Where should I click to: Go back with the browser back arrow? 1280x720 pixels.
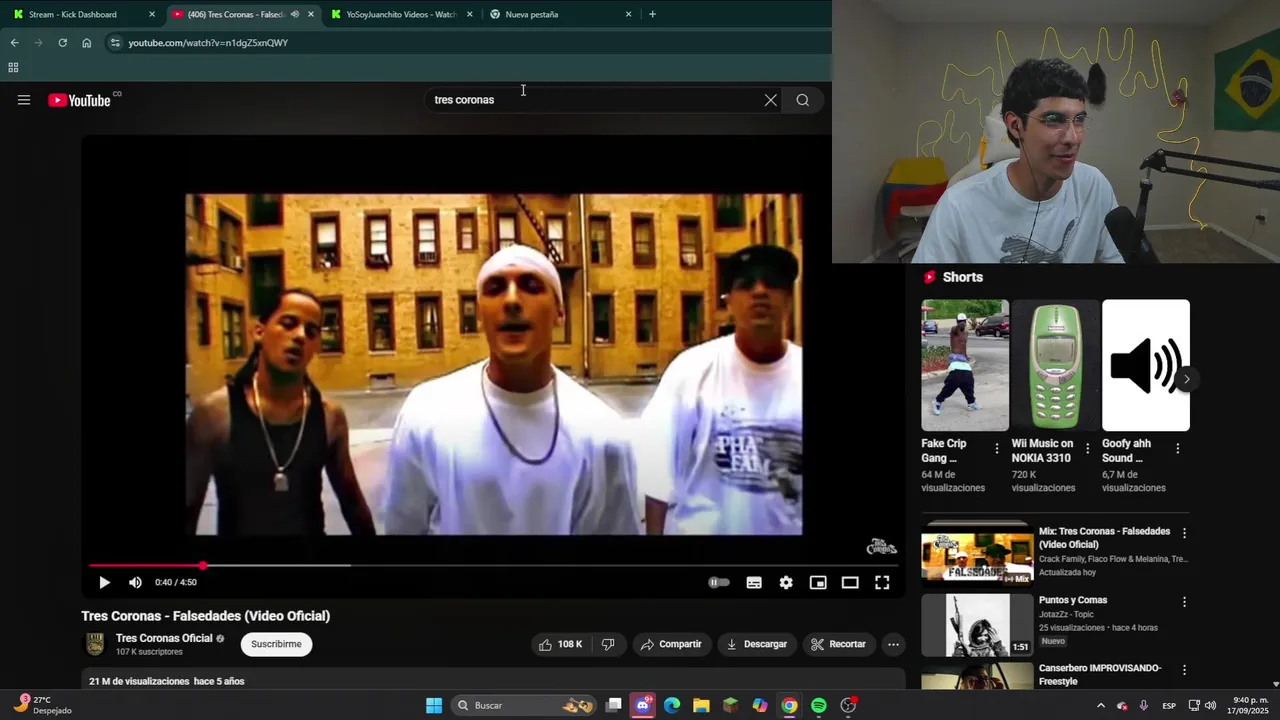point(14,43)
